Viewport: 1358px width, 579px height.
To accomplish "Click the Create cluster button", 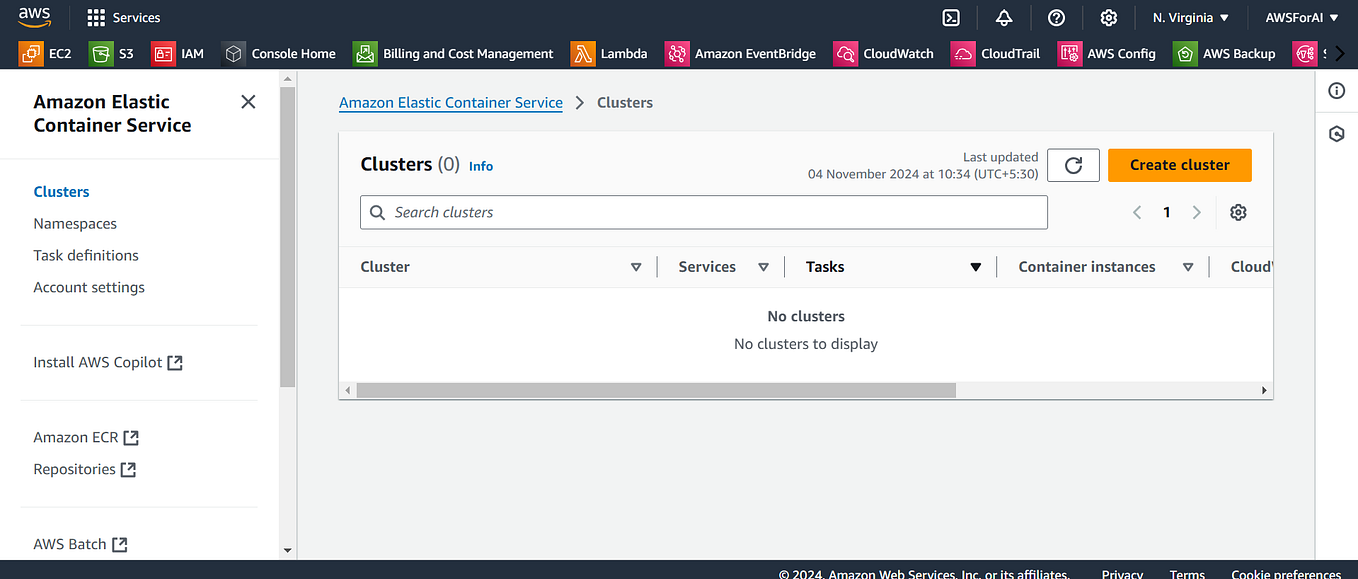I will pyautogui.click(x=1179, y=164).
